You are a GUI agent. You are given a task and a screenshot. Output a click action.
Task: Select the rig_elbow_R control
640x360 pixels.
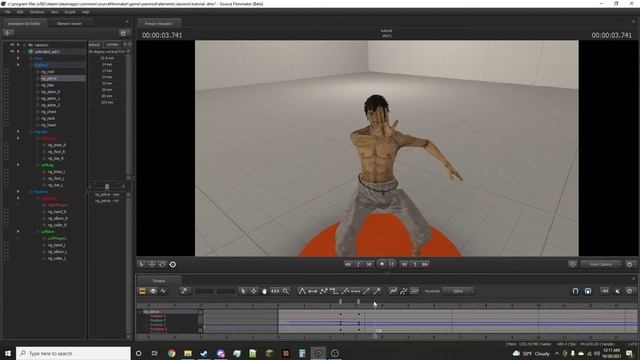(57, 218)
